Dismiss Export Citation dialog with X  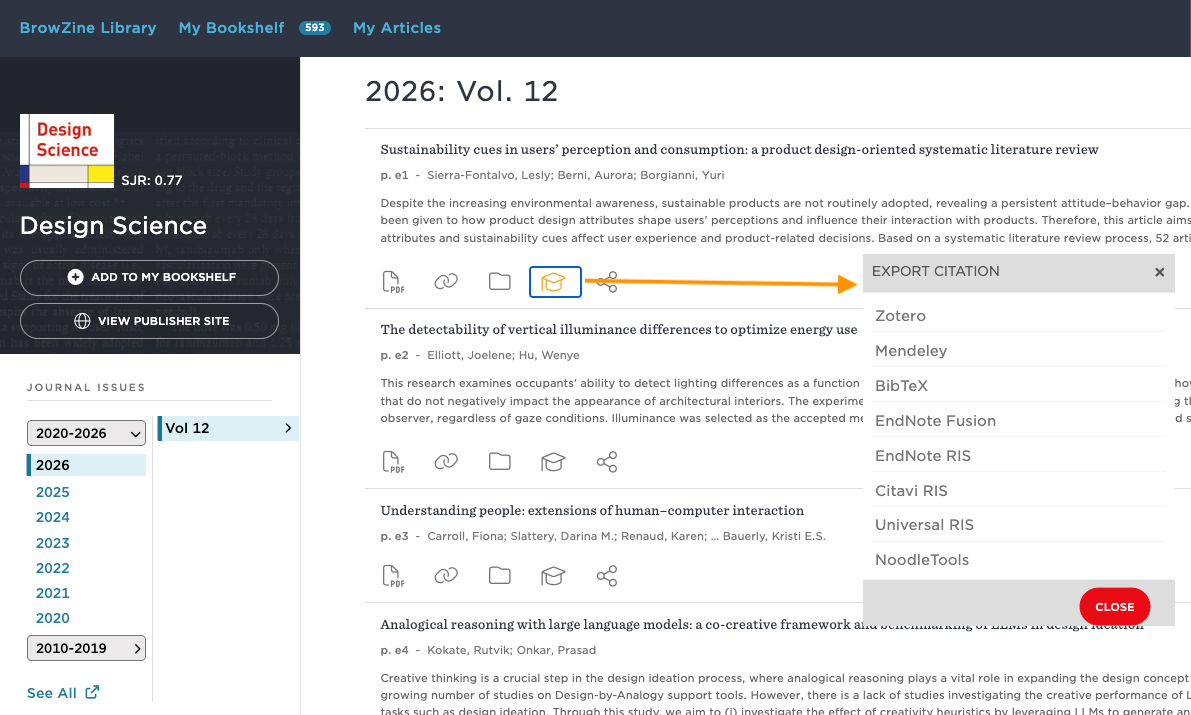pos(1159,272)
